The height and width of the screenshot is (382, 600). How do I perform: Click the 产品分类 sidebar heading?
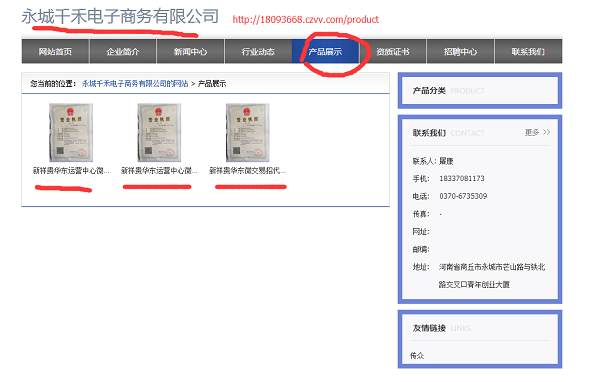pyautogui.click(x=429, y=91)
